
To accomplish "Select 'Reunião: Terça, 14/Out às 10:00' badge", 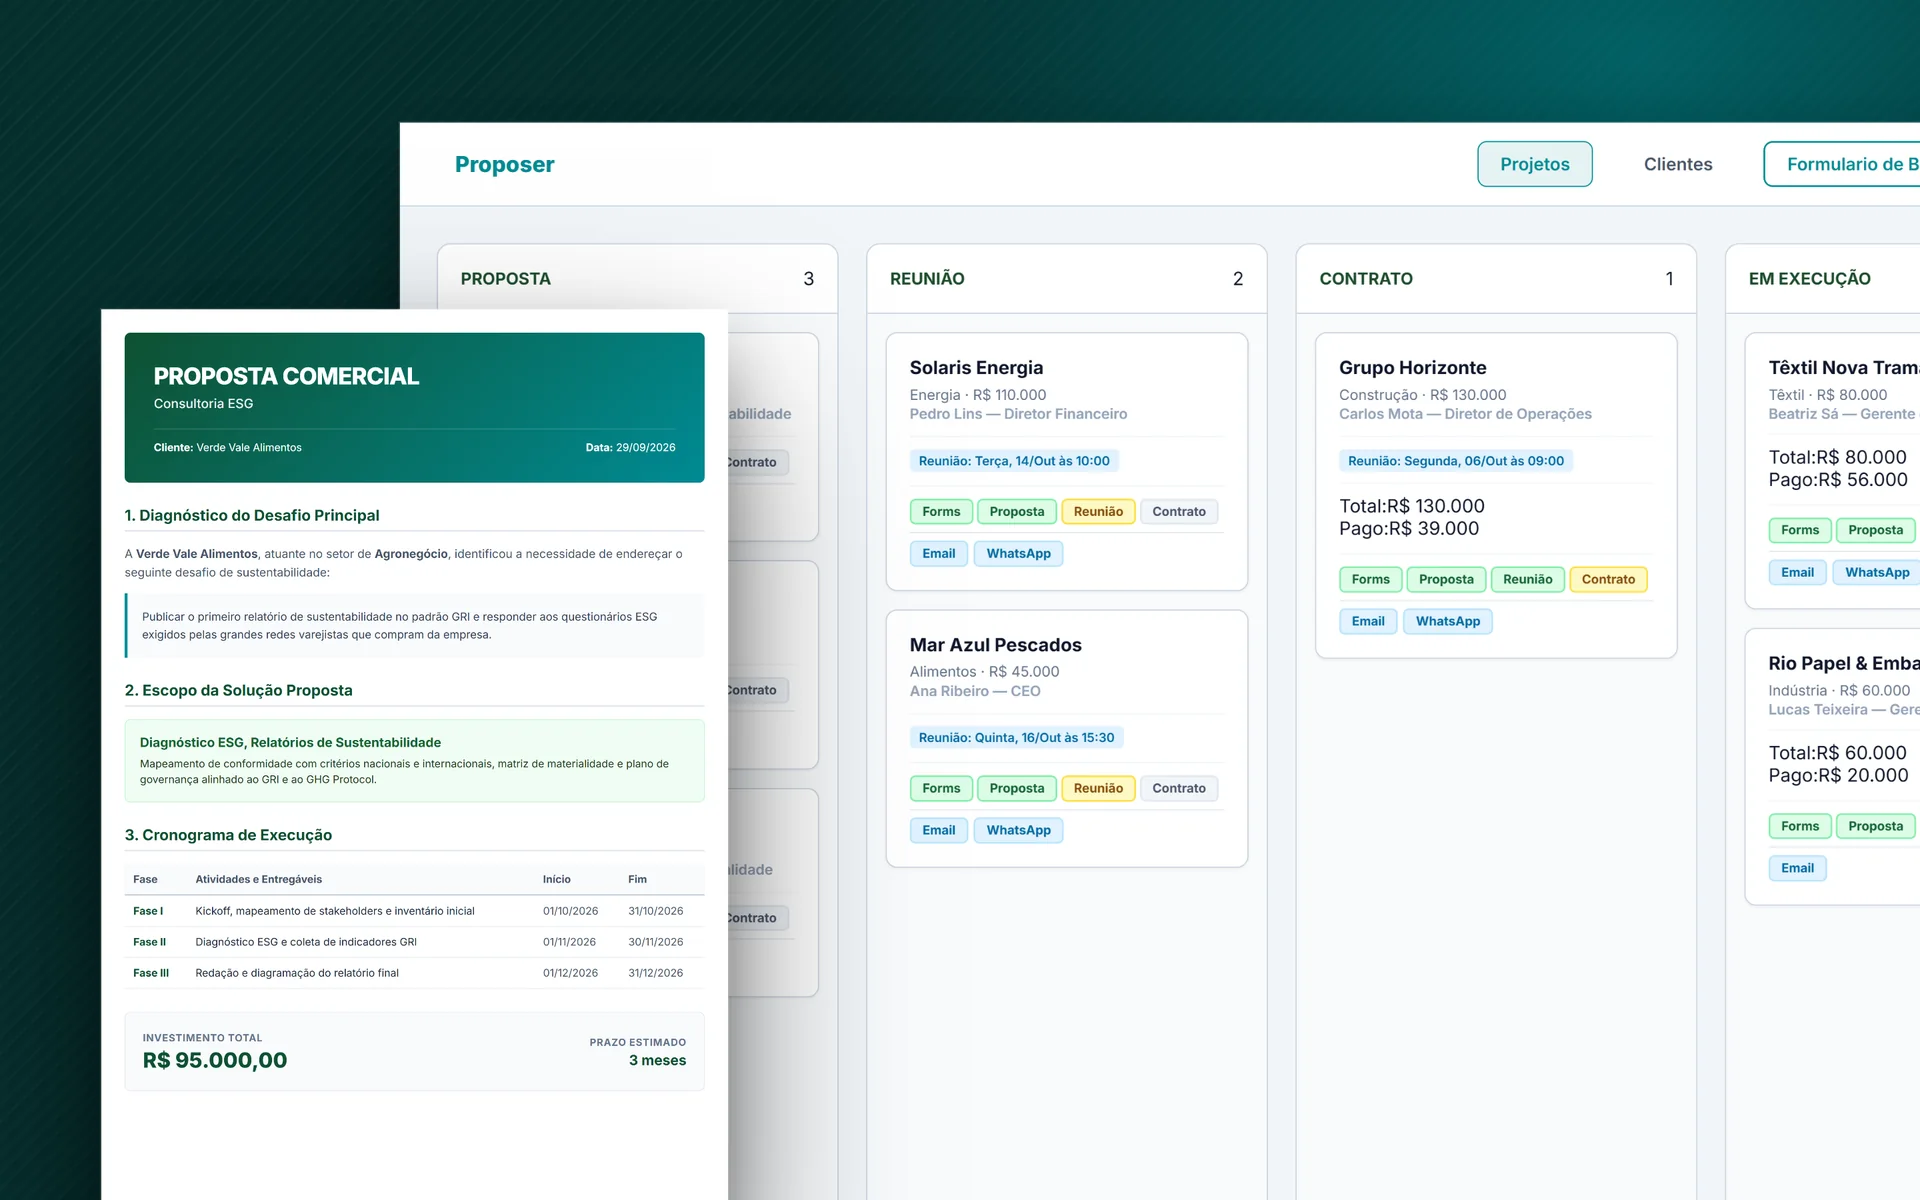I will (x=1014, y=461).
